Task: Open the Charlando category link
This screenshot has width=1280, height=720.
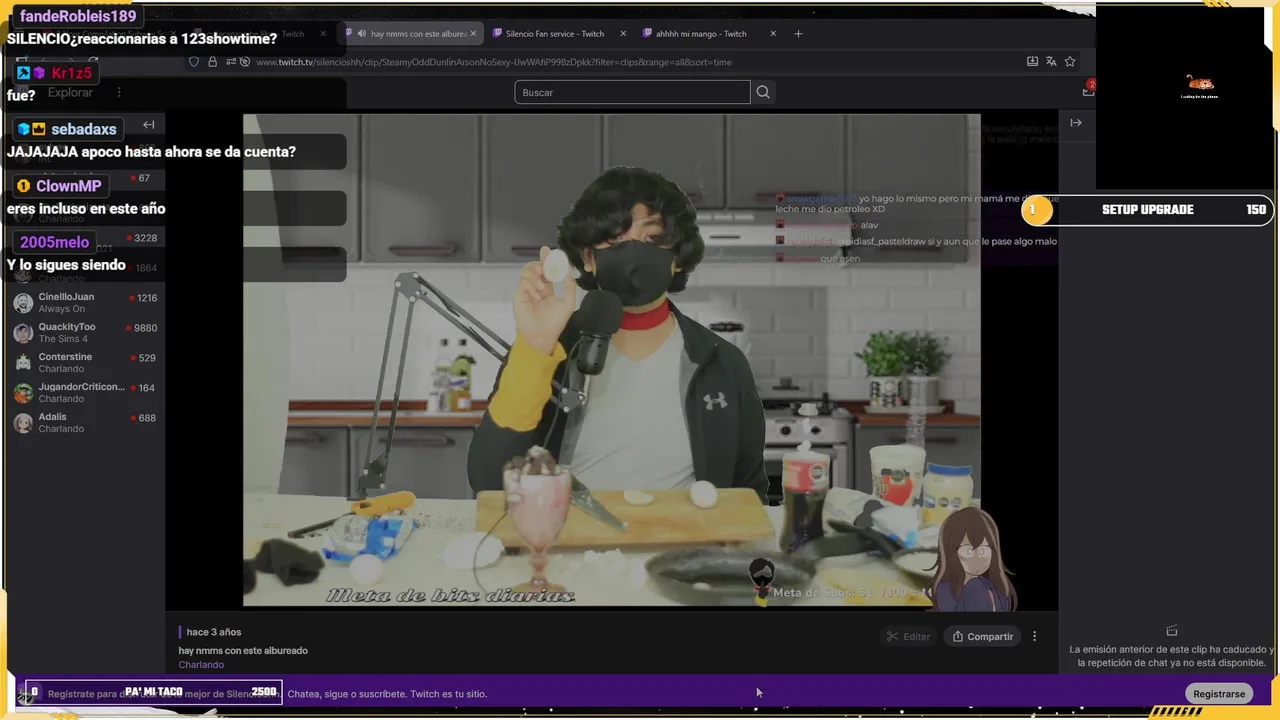Action: coord(201,665)
